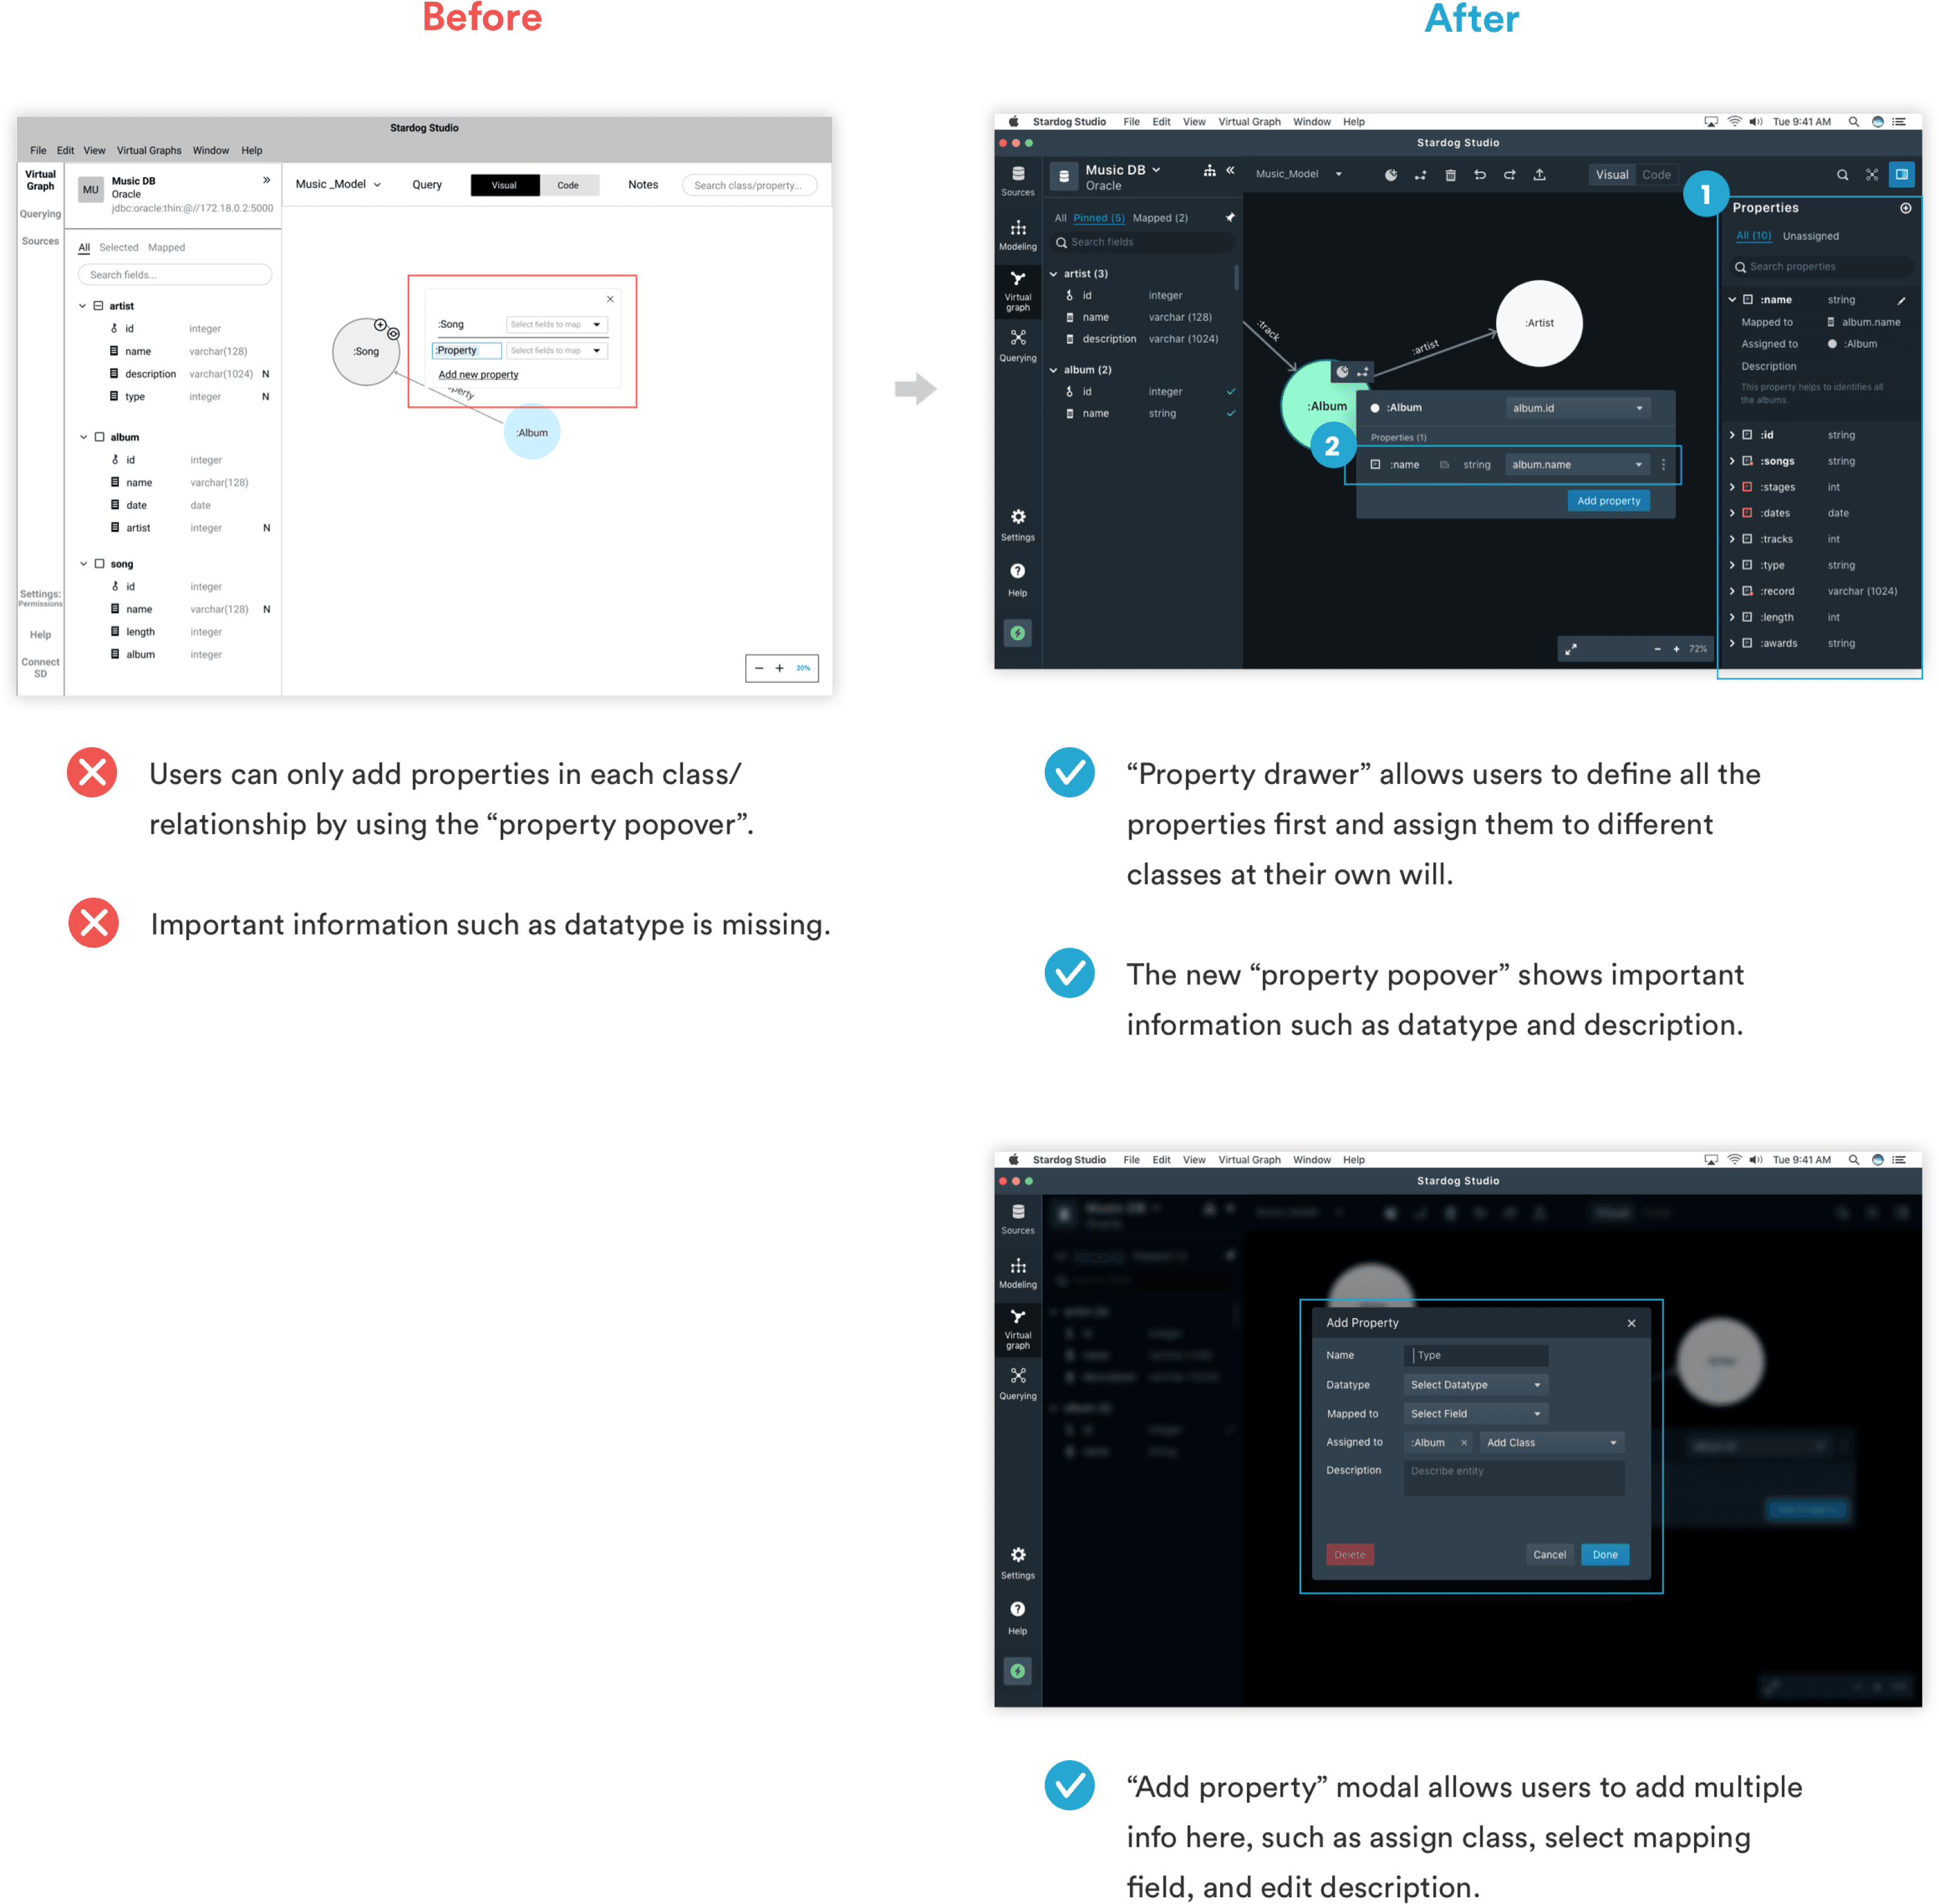Click plus zoom button beside 72%
Screen dimensions: 1939x1904
tap(1676, 649)
